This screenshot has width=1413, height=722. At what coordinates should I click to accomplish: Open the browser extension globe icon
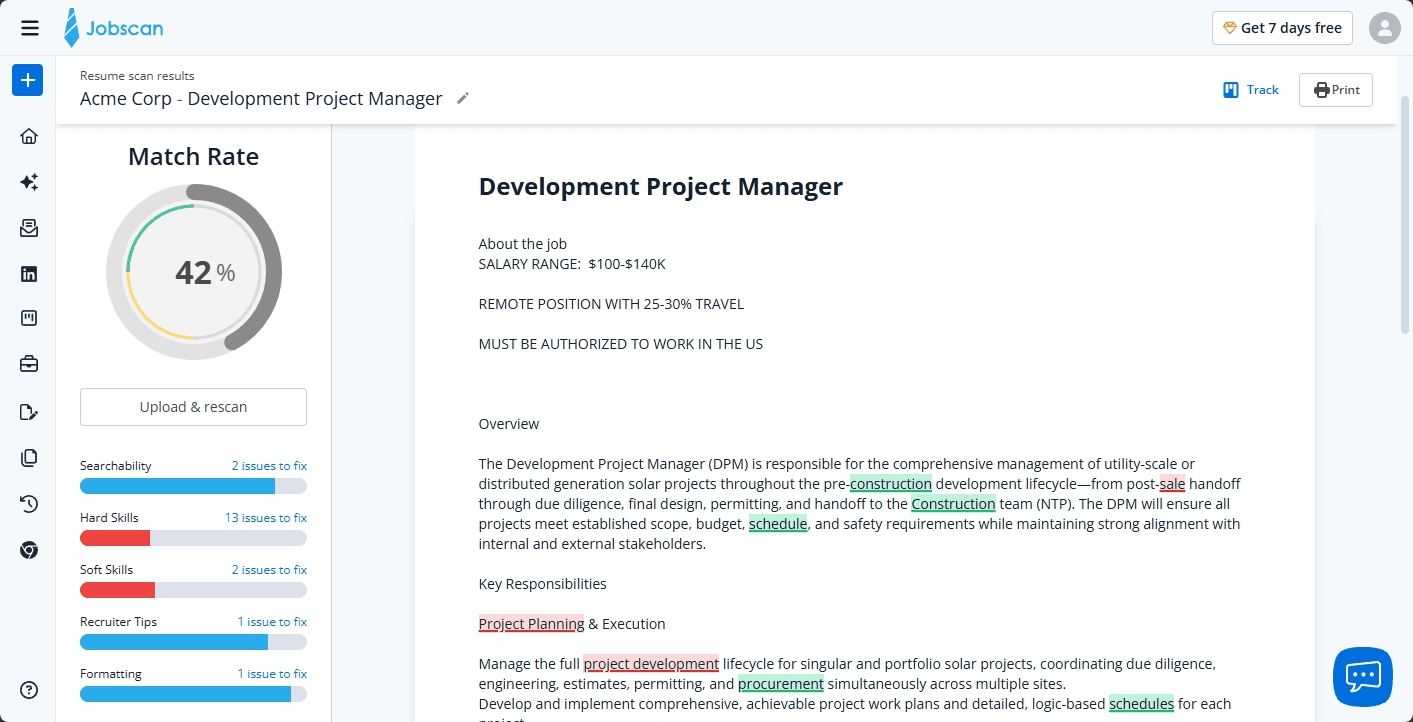[28, 550]
